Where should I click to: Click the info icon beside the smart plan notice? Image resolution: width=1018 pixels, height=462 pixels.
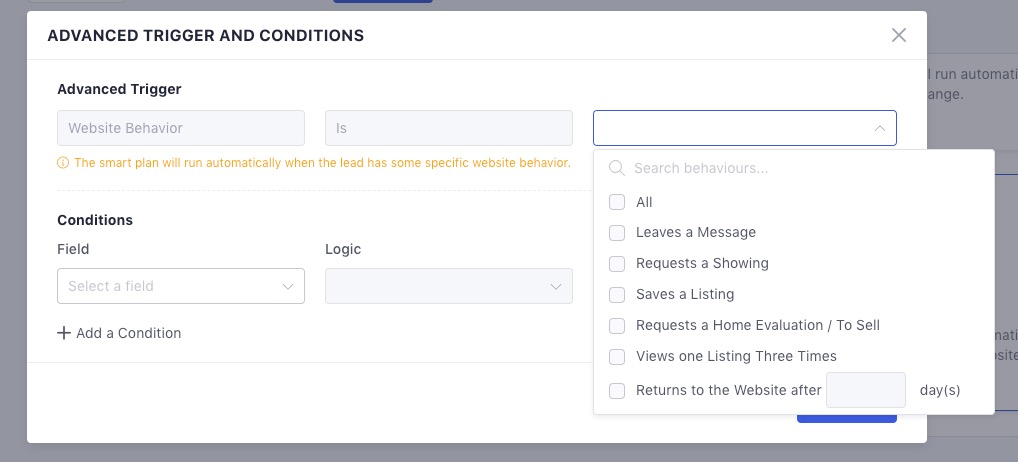pos(63,163)
